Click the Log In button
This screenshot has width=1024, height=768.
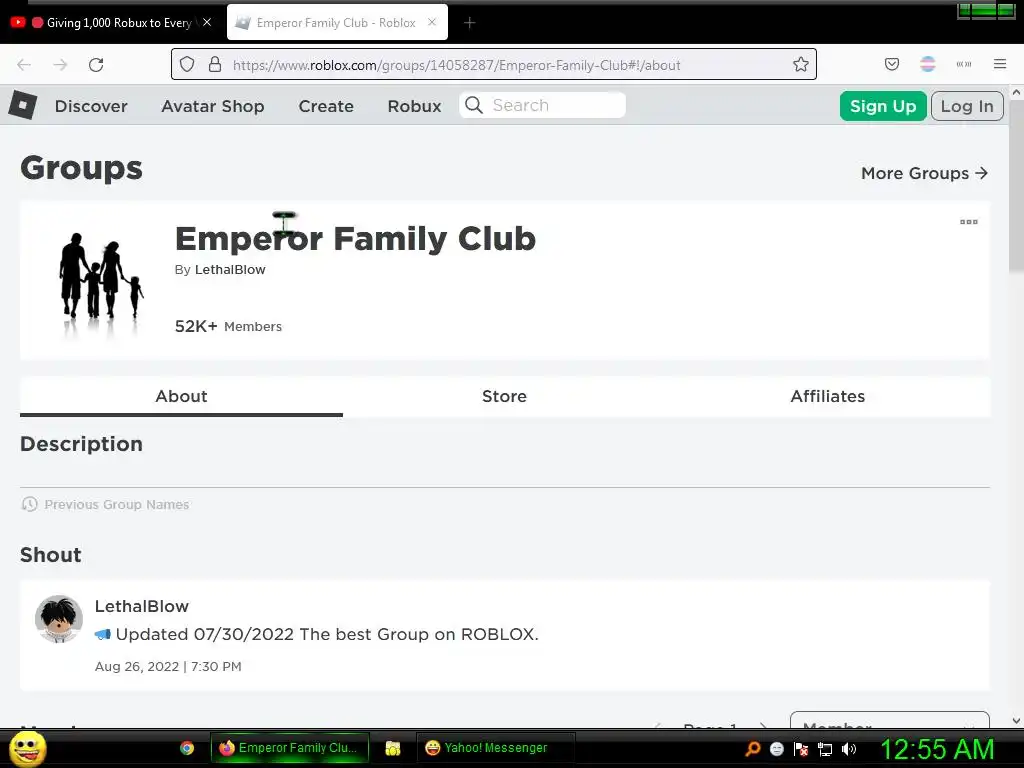967,106
